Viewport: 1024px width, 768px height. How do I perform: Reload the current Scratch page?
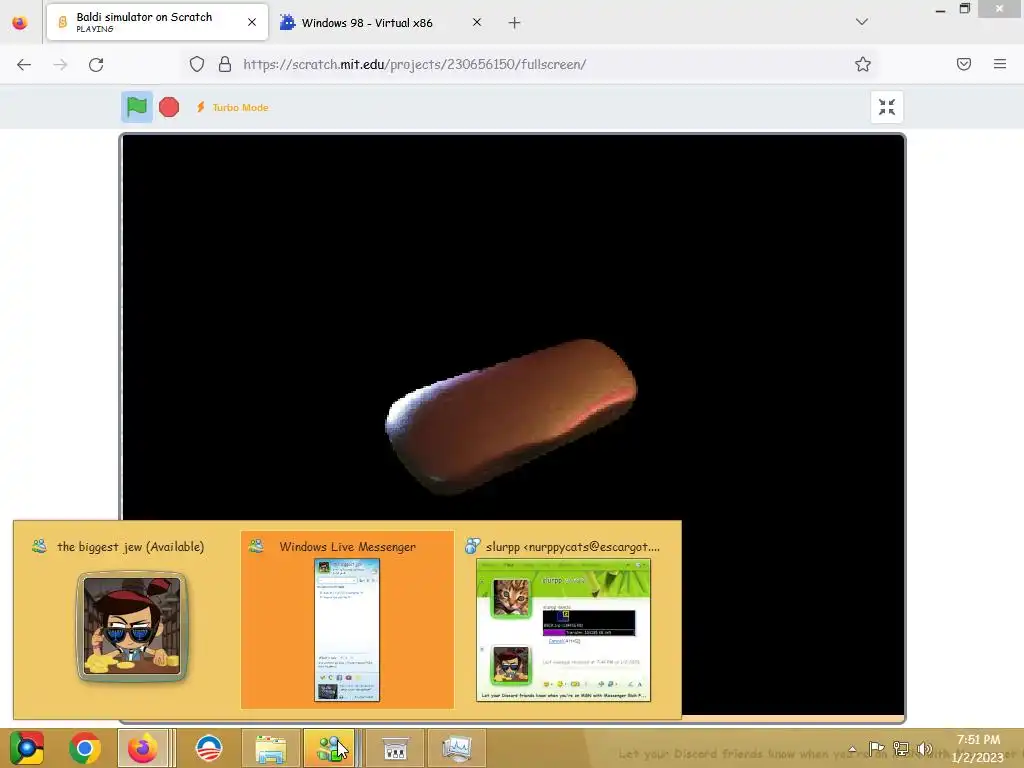coord(96,64)
